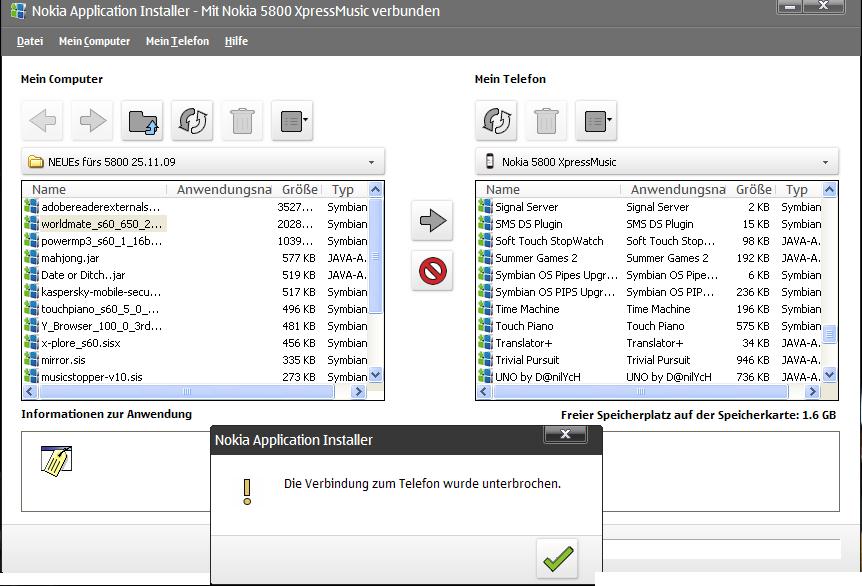Sort computer list by Größe column
This screenshot has width=862, height=586.
(300, 190)
